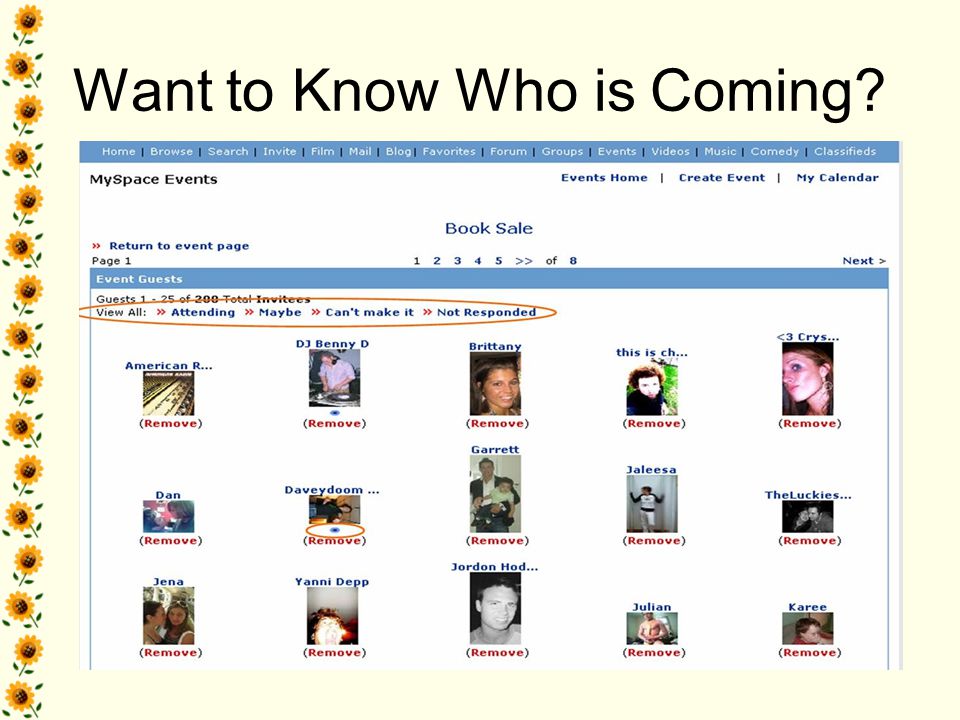Image resolution: width=960 pixels, height=720 pixels.
Task: Open Forum from navigation bar
Action: (x=508, y=151)
